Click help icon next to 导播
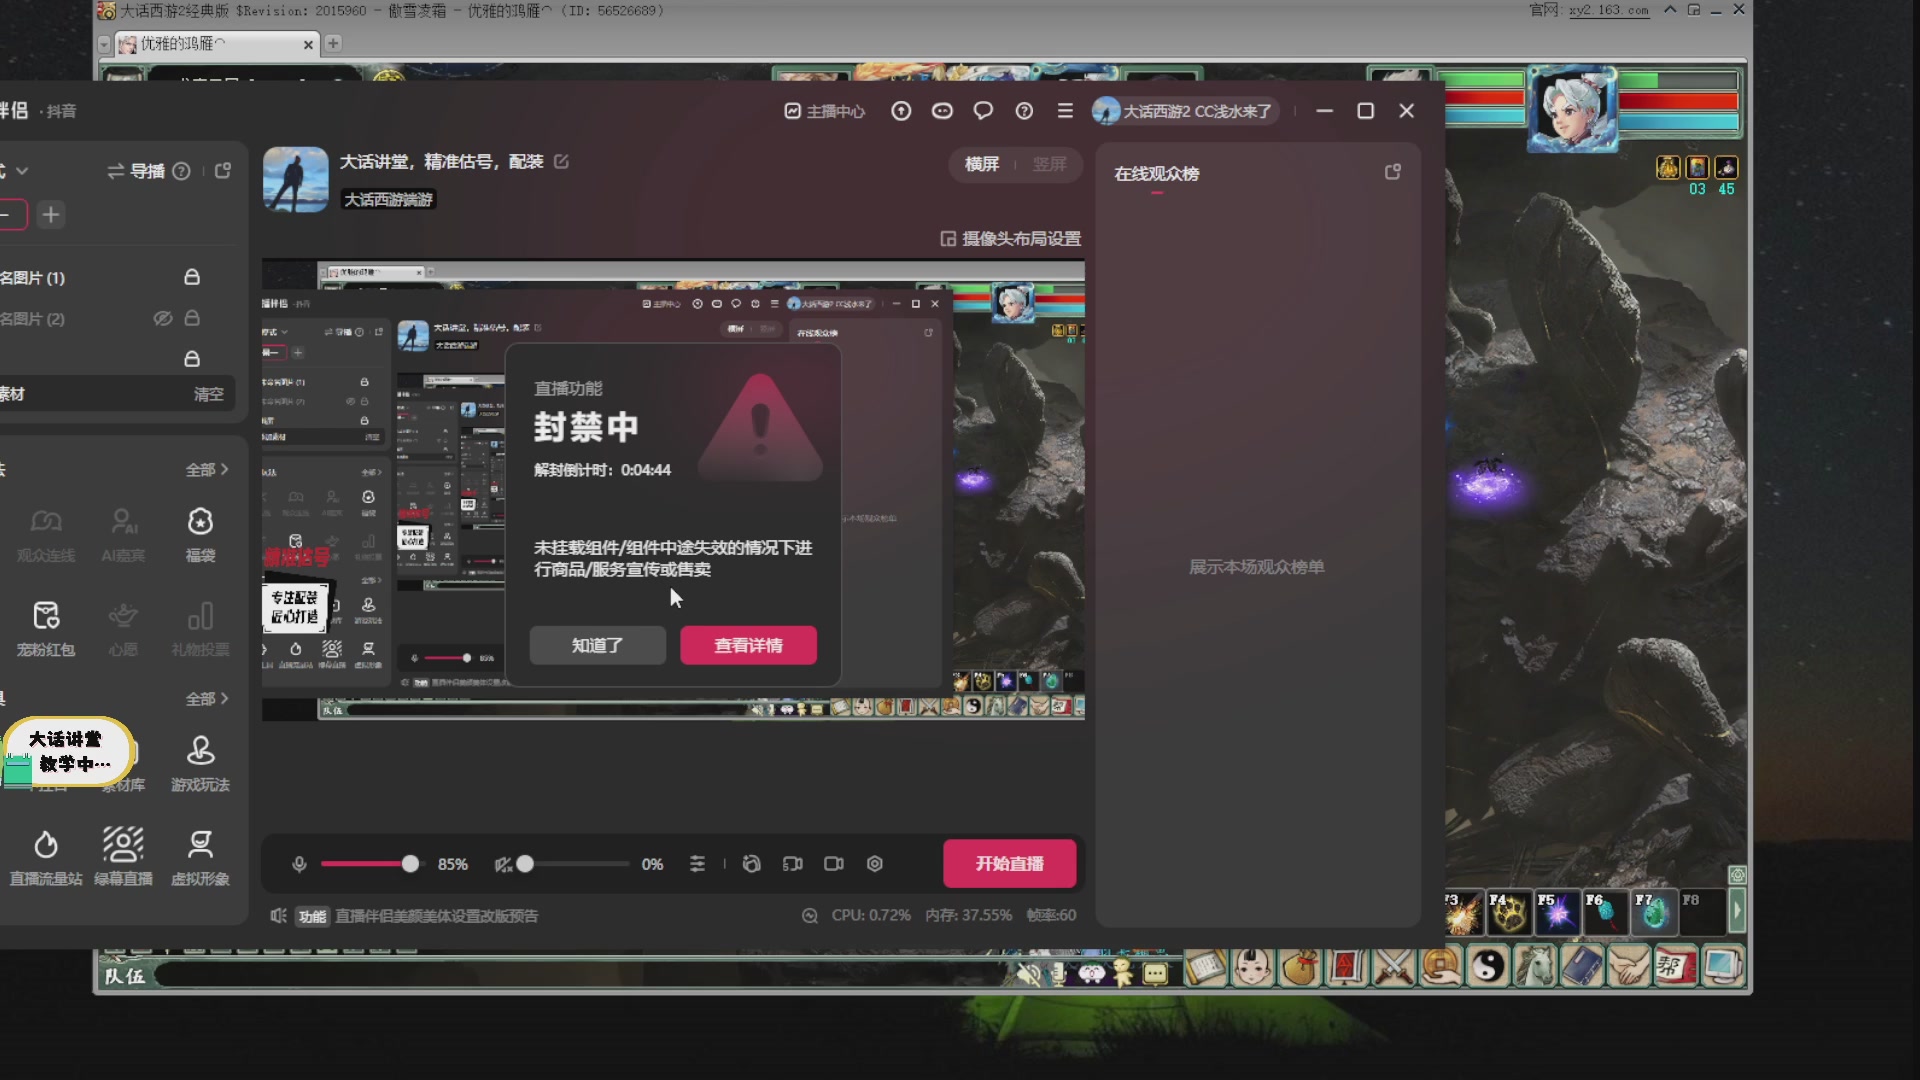 (x=181, y=171)
